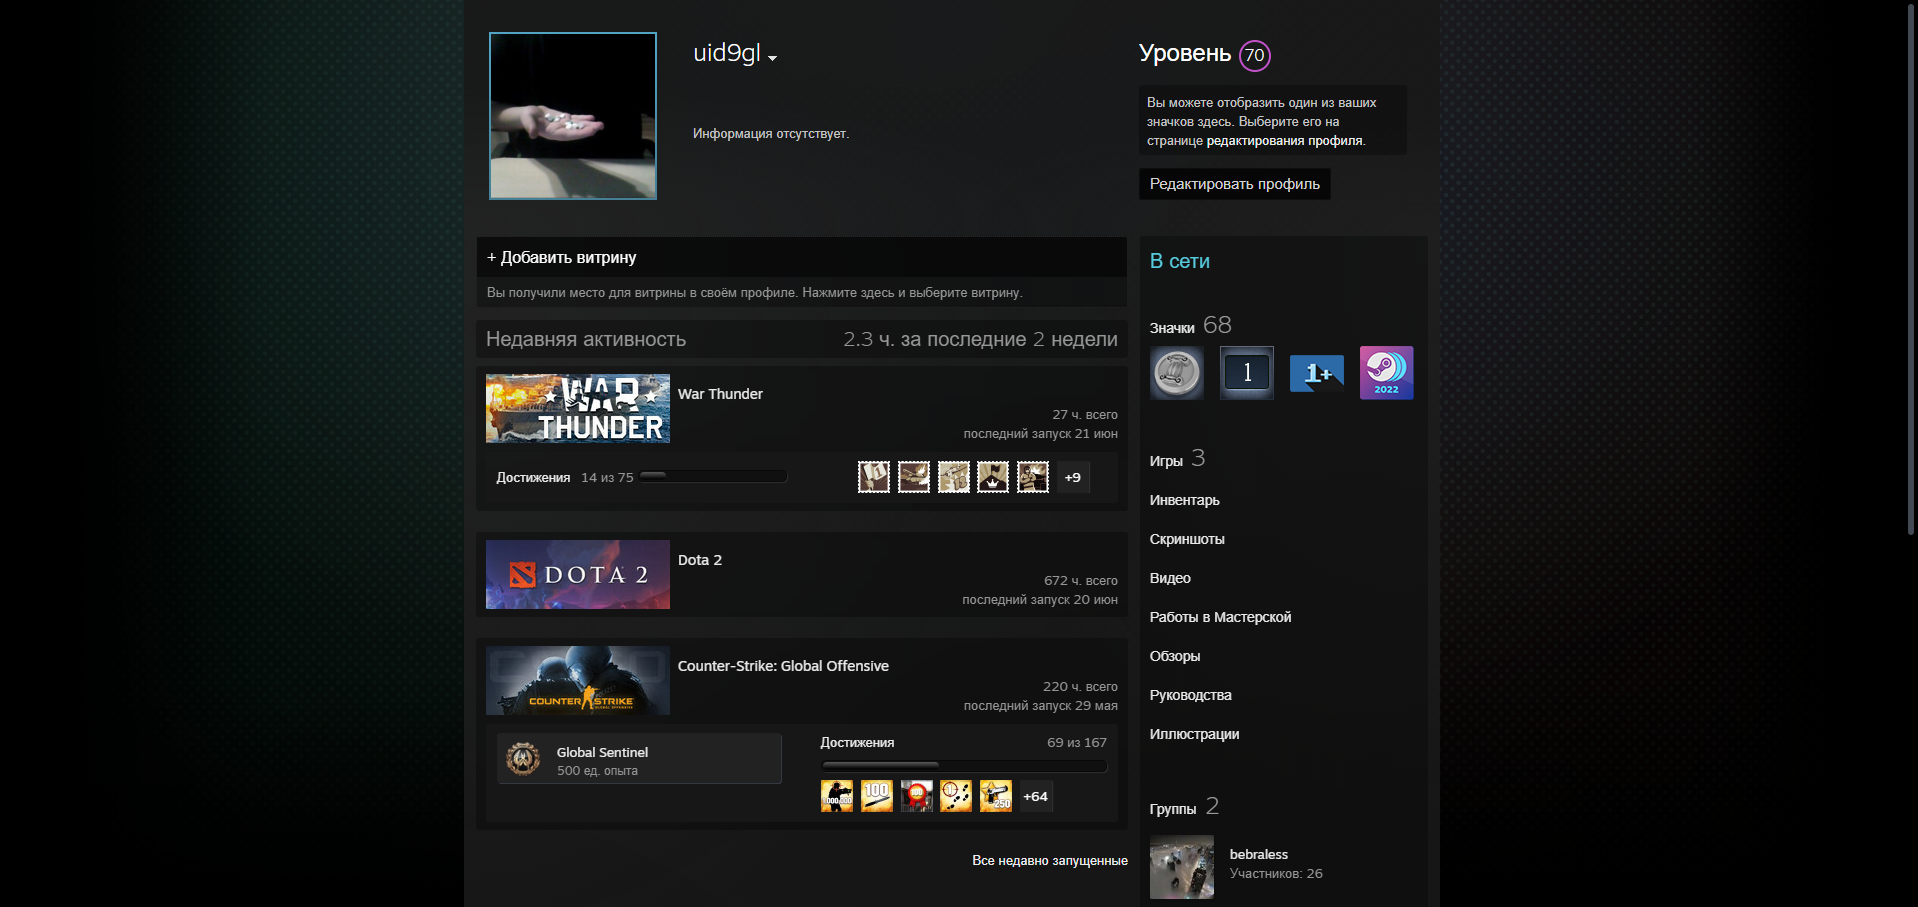Select second War Thunder achievement icon
Screen dimensions: 1918x907
pyautogui.click(x=914, y=477)
